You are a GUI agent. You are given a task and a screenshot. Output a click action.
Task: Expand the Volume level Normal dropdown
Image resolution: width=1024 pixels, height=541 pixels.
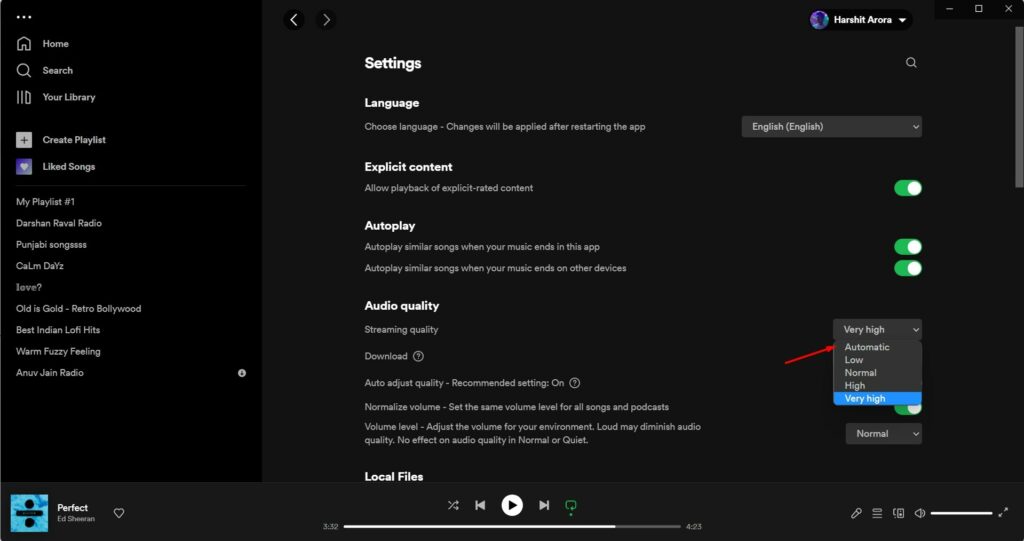pyautogui.click(x=883, y=434)
